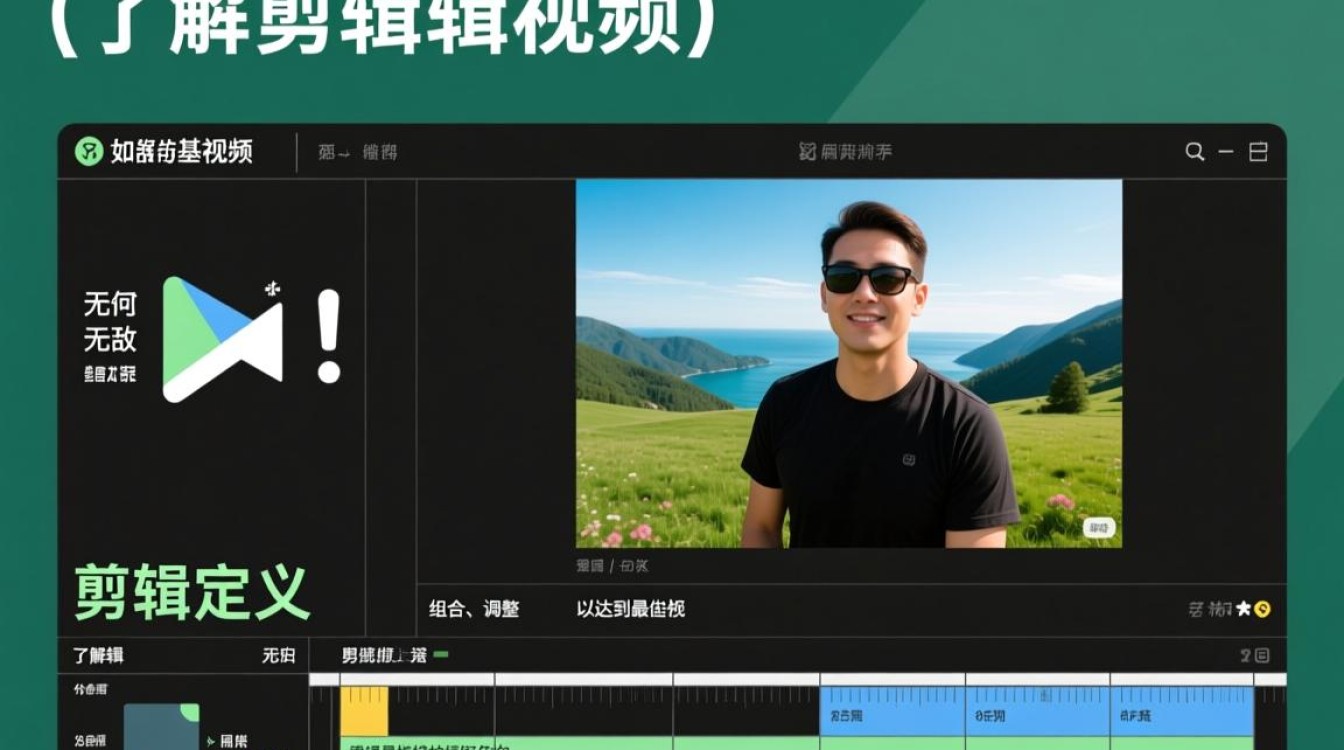The image size is (1344, 750).
Task: Click the green '剪辑定义' heading
Action: point(192,593)
